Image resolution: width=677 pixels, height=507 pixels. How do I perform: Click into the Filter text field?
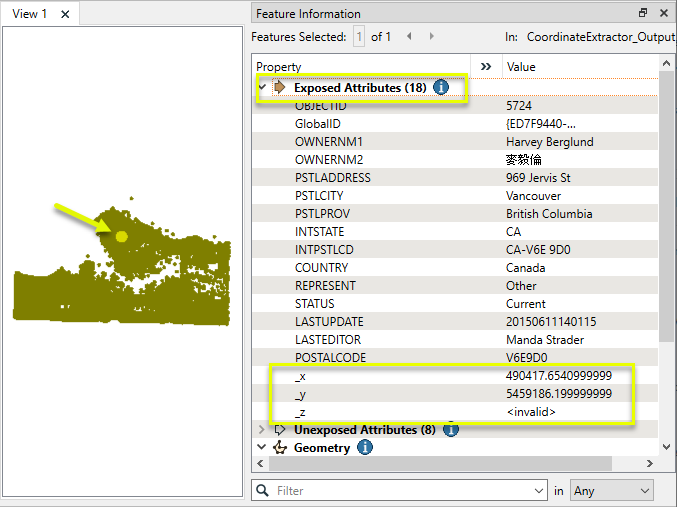tap(400, 491)
